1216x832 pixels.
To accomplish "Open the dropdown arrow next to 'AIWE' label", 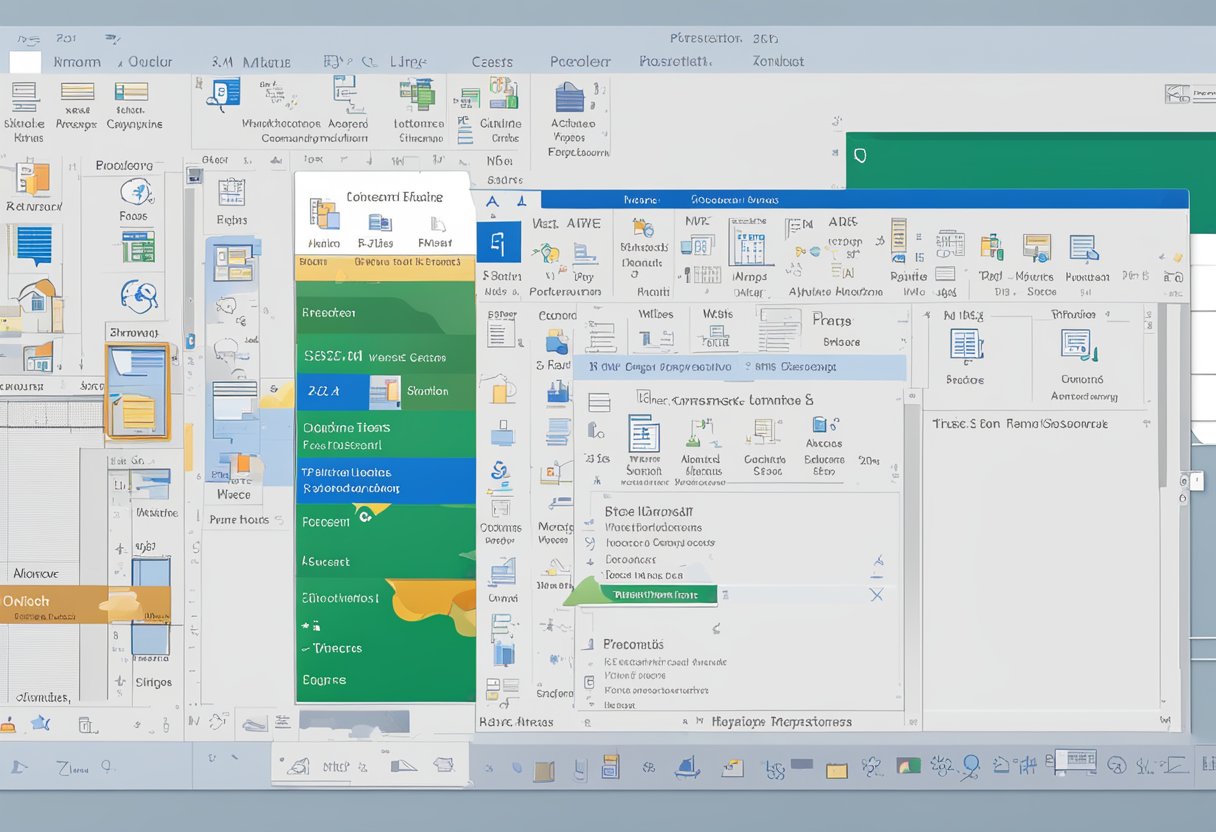I will (608, 223).
